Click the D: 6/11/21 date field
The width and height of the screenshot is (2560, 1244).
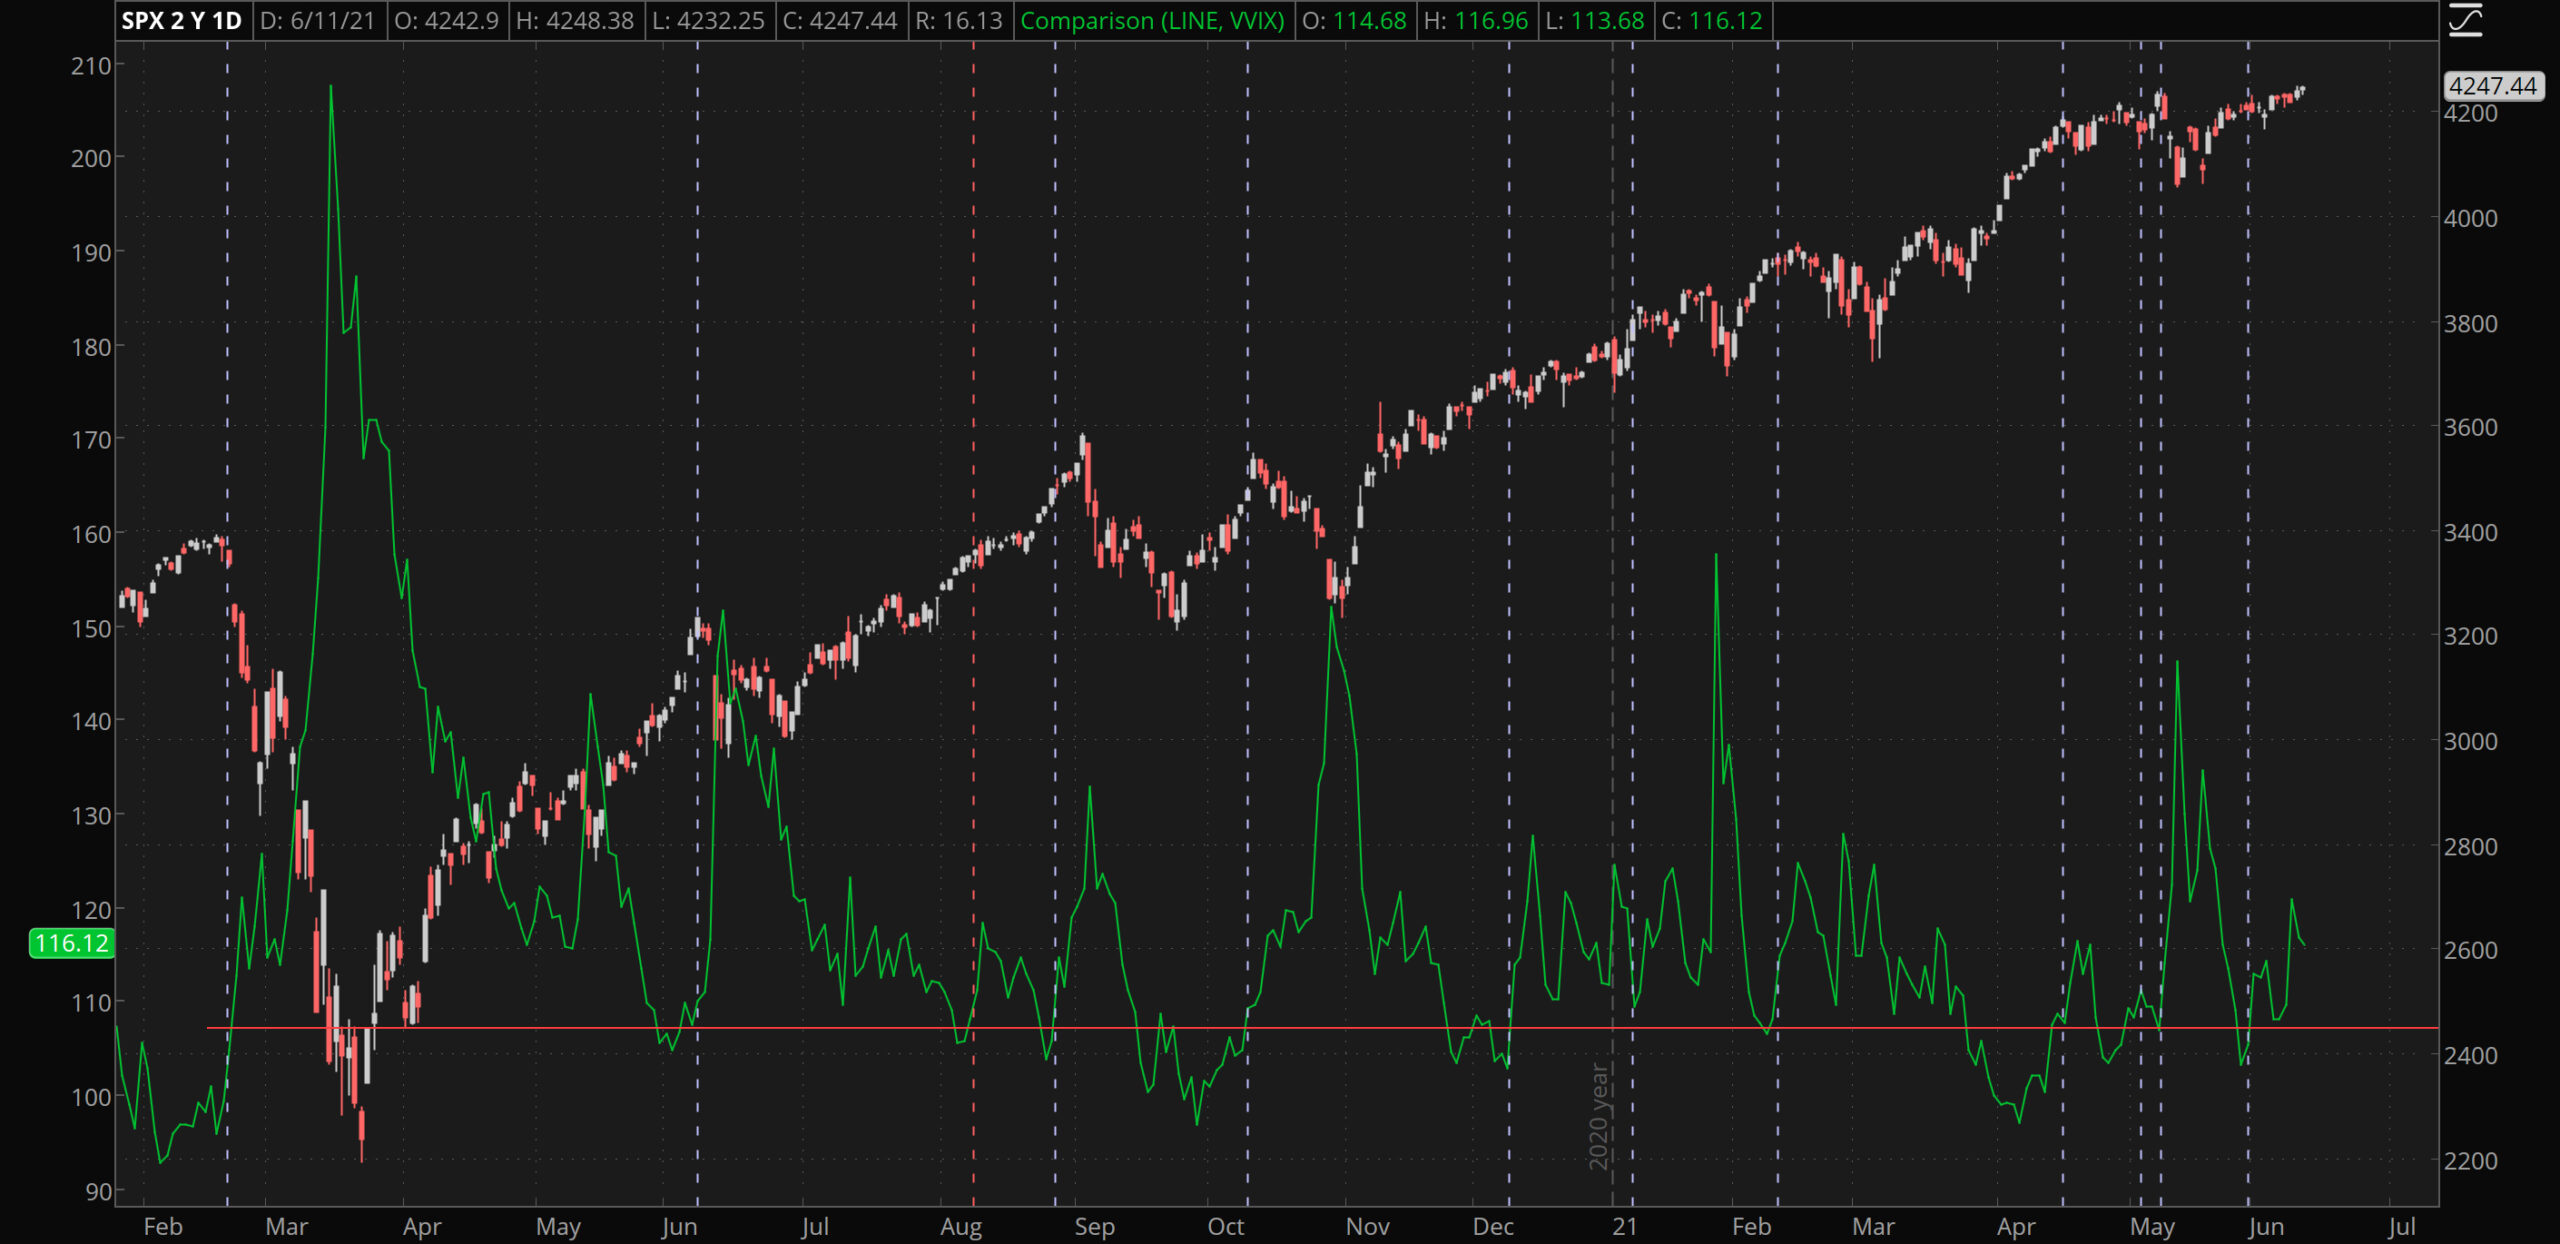(x=317, y=21)
